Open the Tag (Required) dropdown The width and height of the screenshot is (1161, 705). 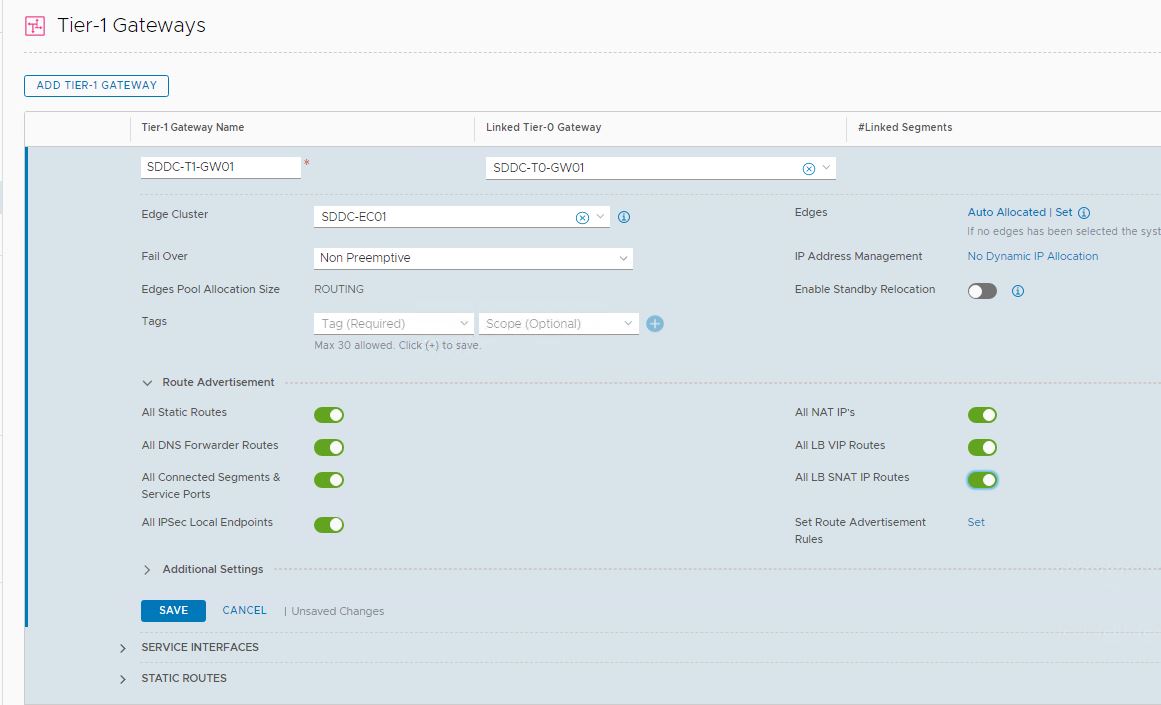[x=394, y=324]
